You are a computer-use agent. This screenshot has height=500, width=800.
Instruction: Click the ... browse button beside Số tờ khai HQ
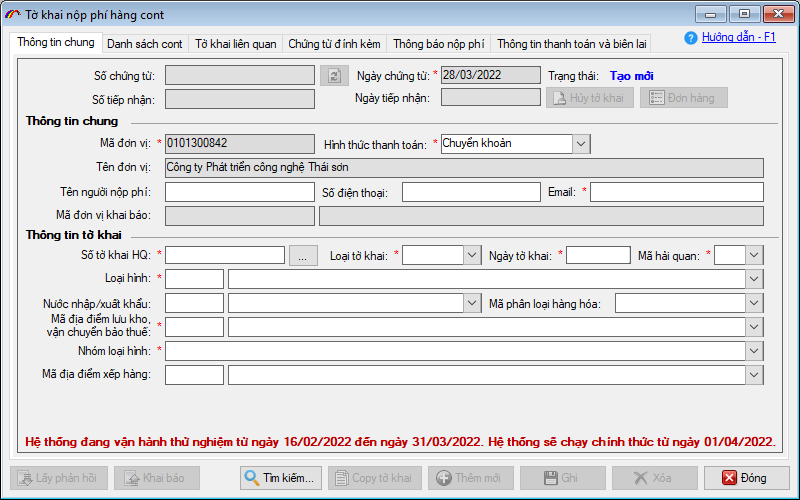[303, 256]
